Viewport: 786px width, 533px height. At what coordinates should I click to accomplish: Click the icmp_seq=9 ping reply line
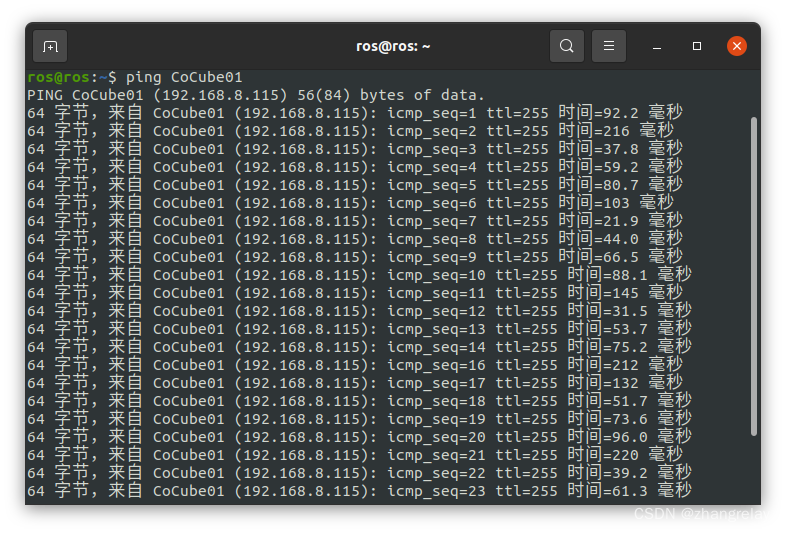(355, 257)
